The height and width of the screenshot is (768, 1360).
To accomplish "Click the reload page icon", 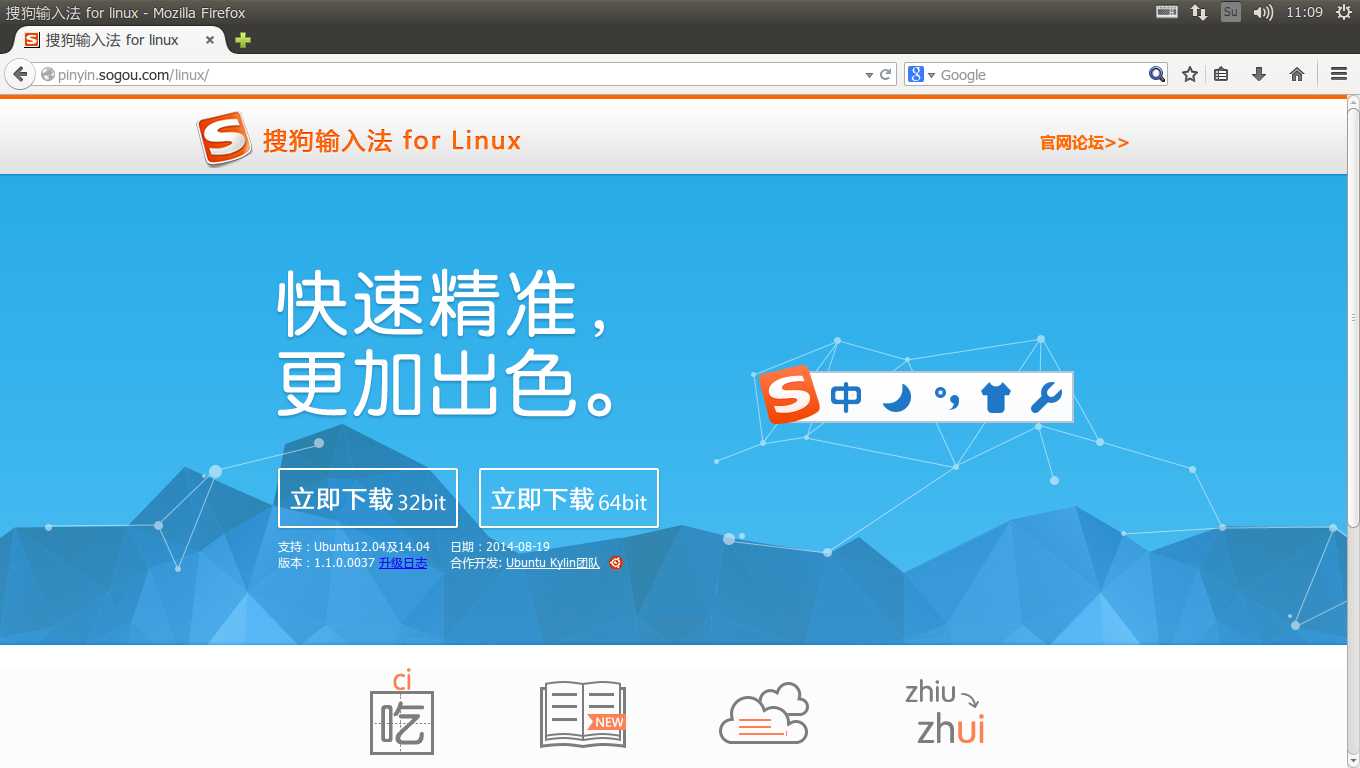I will point(885,74).
